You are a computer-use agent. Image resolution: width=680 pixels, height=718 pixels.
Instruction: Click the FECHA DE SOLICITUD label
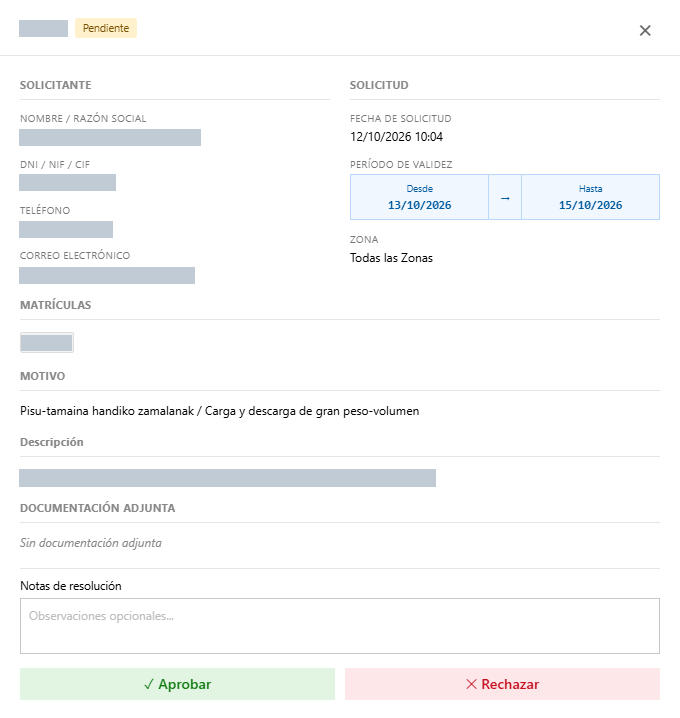401,119
